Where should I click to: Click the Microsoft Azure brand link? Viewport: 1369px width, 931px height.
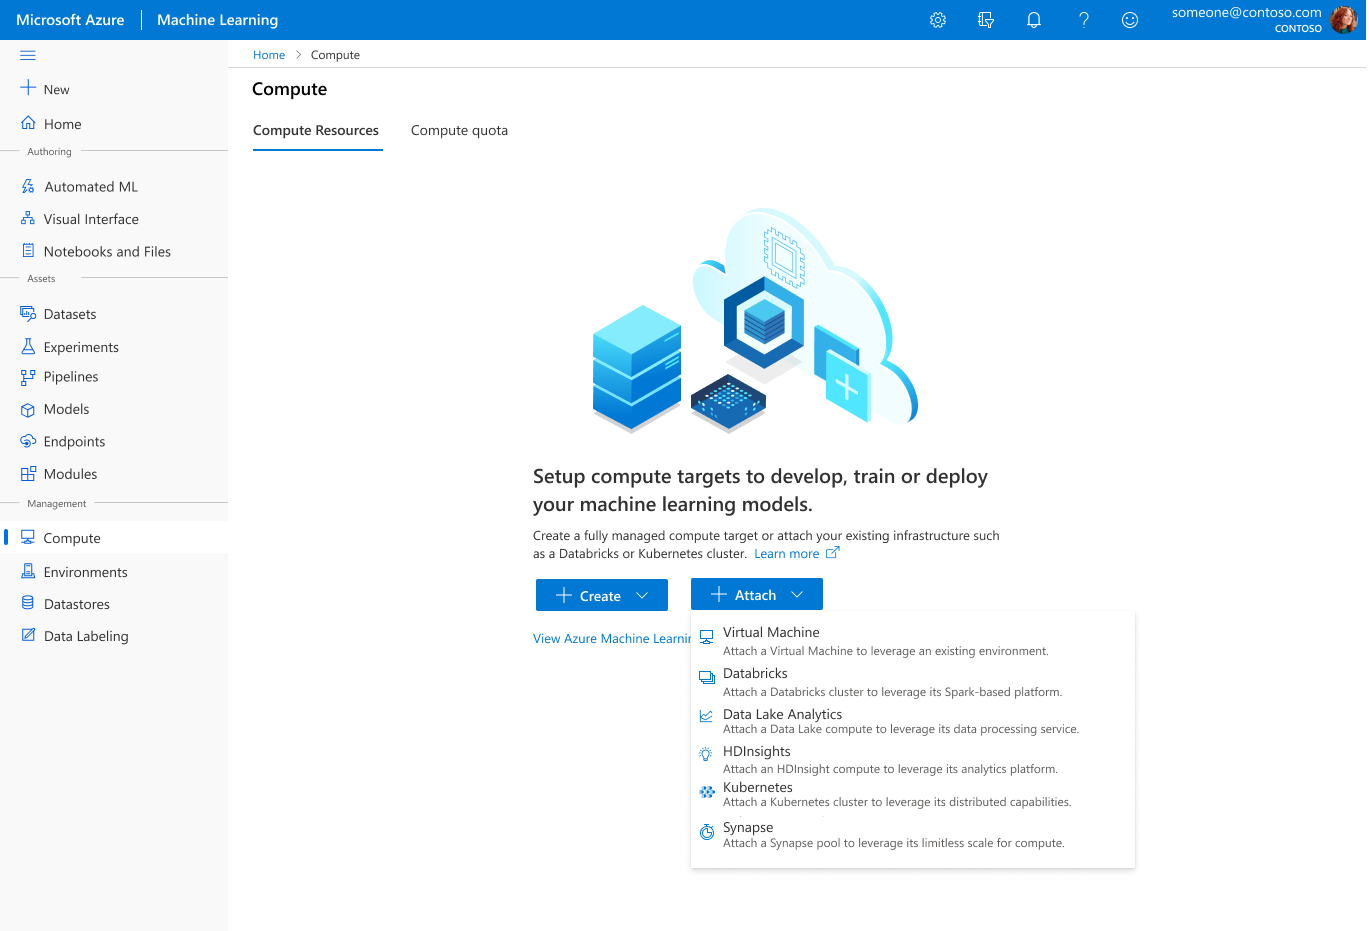70,20
